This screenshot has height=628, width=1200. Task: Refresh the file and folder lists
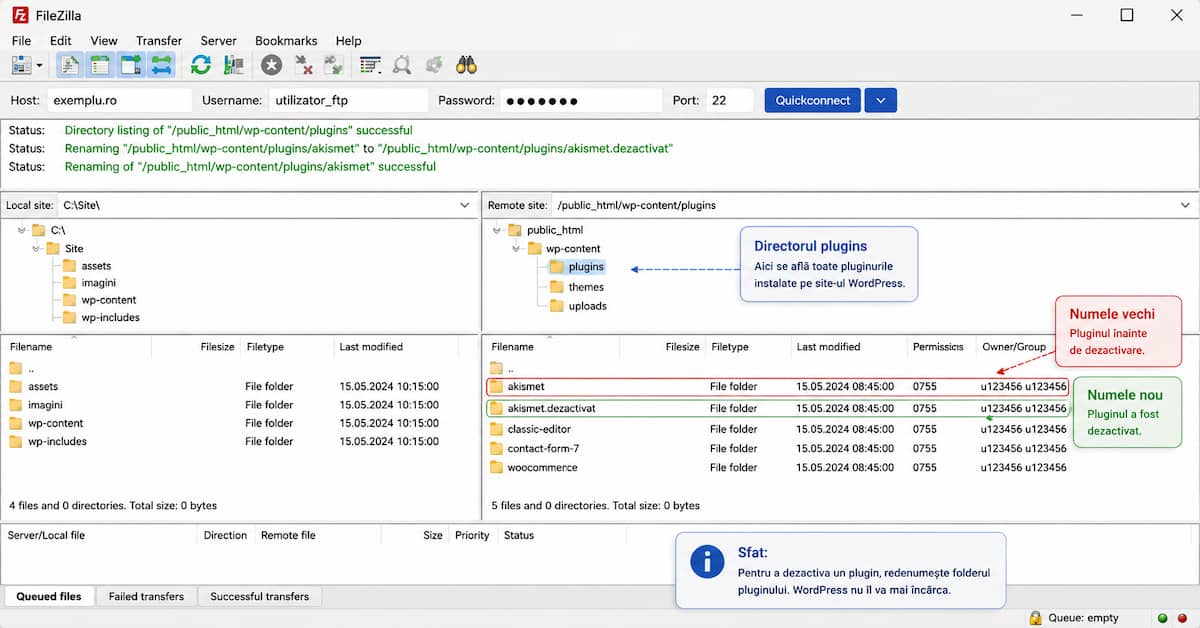tap(201, 65)
